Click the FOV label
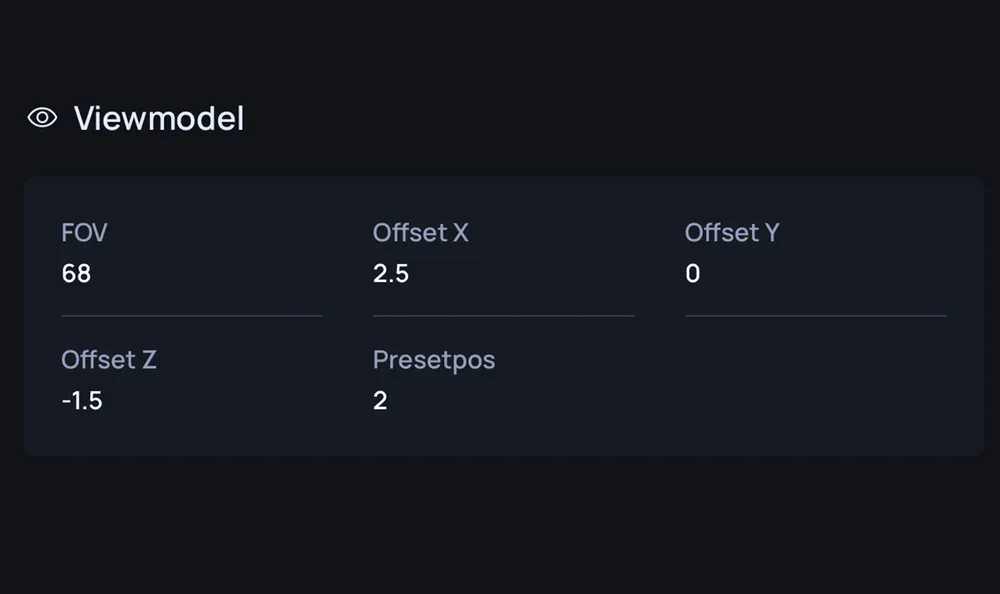Screen dimensions: 1000x594 [84, 233]
